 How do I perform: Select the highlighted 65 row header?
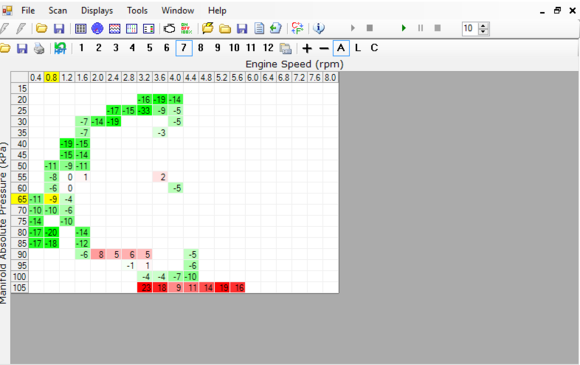coord(20,199)
